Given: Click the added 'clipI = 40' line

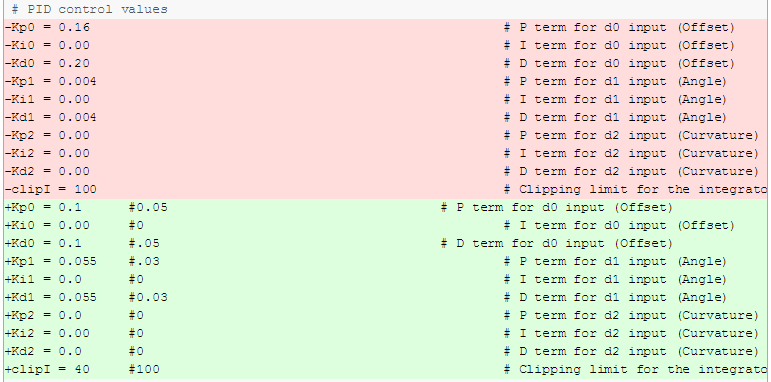Looking at the screenshot, I should coord(386,369).
